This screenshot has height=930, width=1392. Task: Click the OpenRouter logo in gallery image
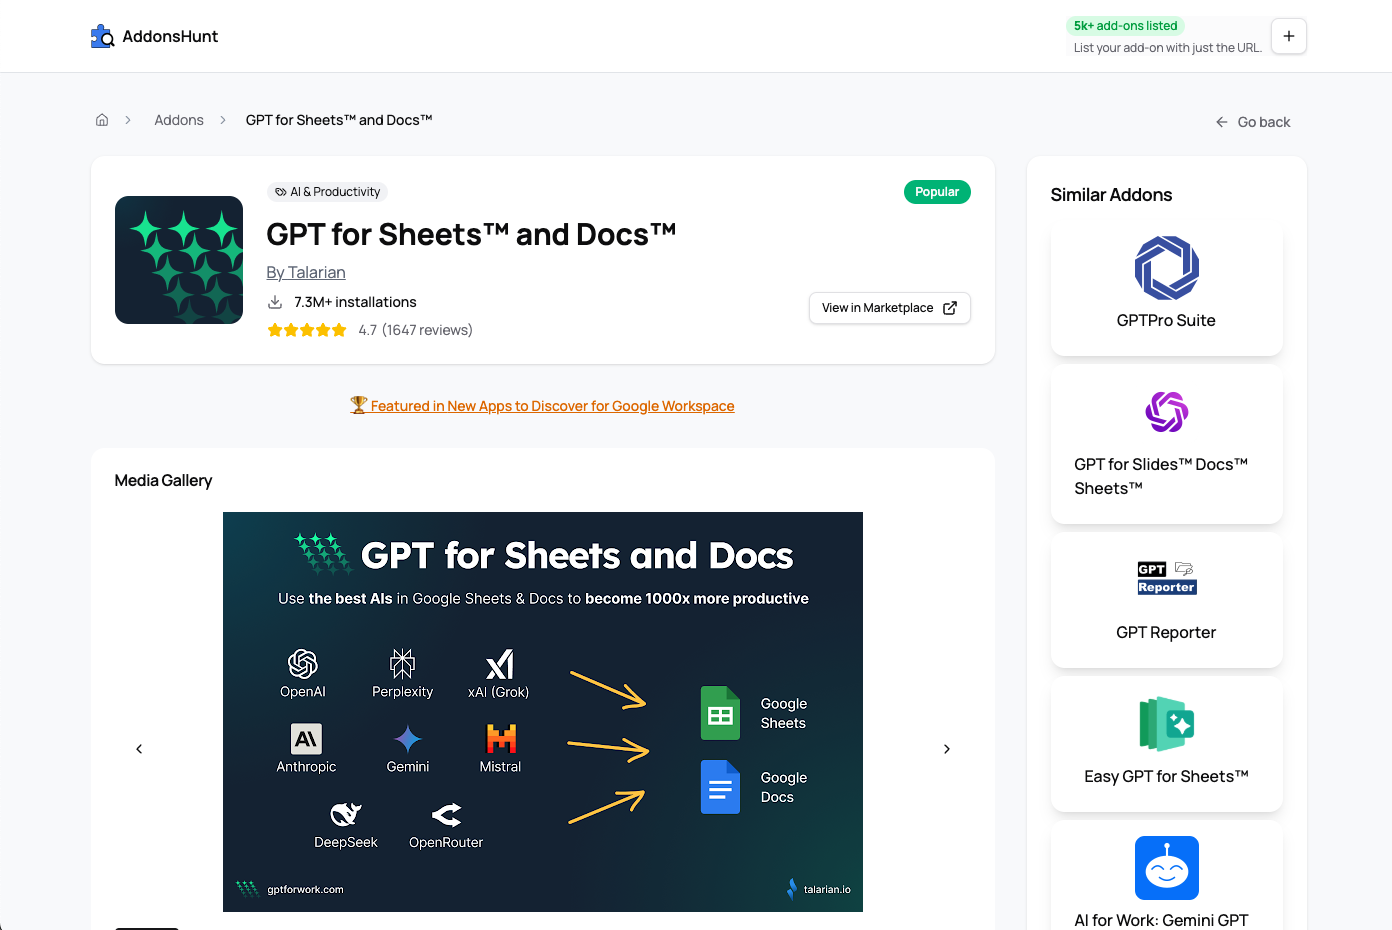pyautogui.click(x=446, y=815)
